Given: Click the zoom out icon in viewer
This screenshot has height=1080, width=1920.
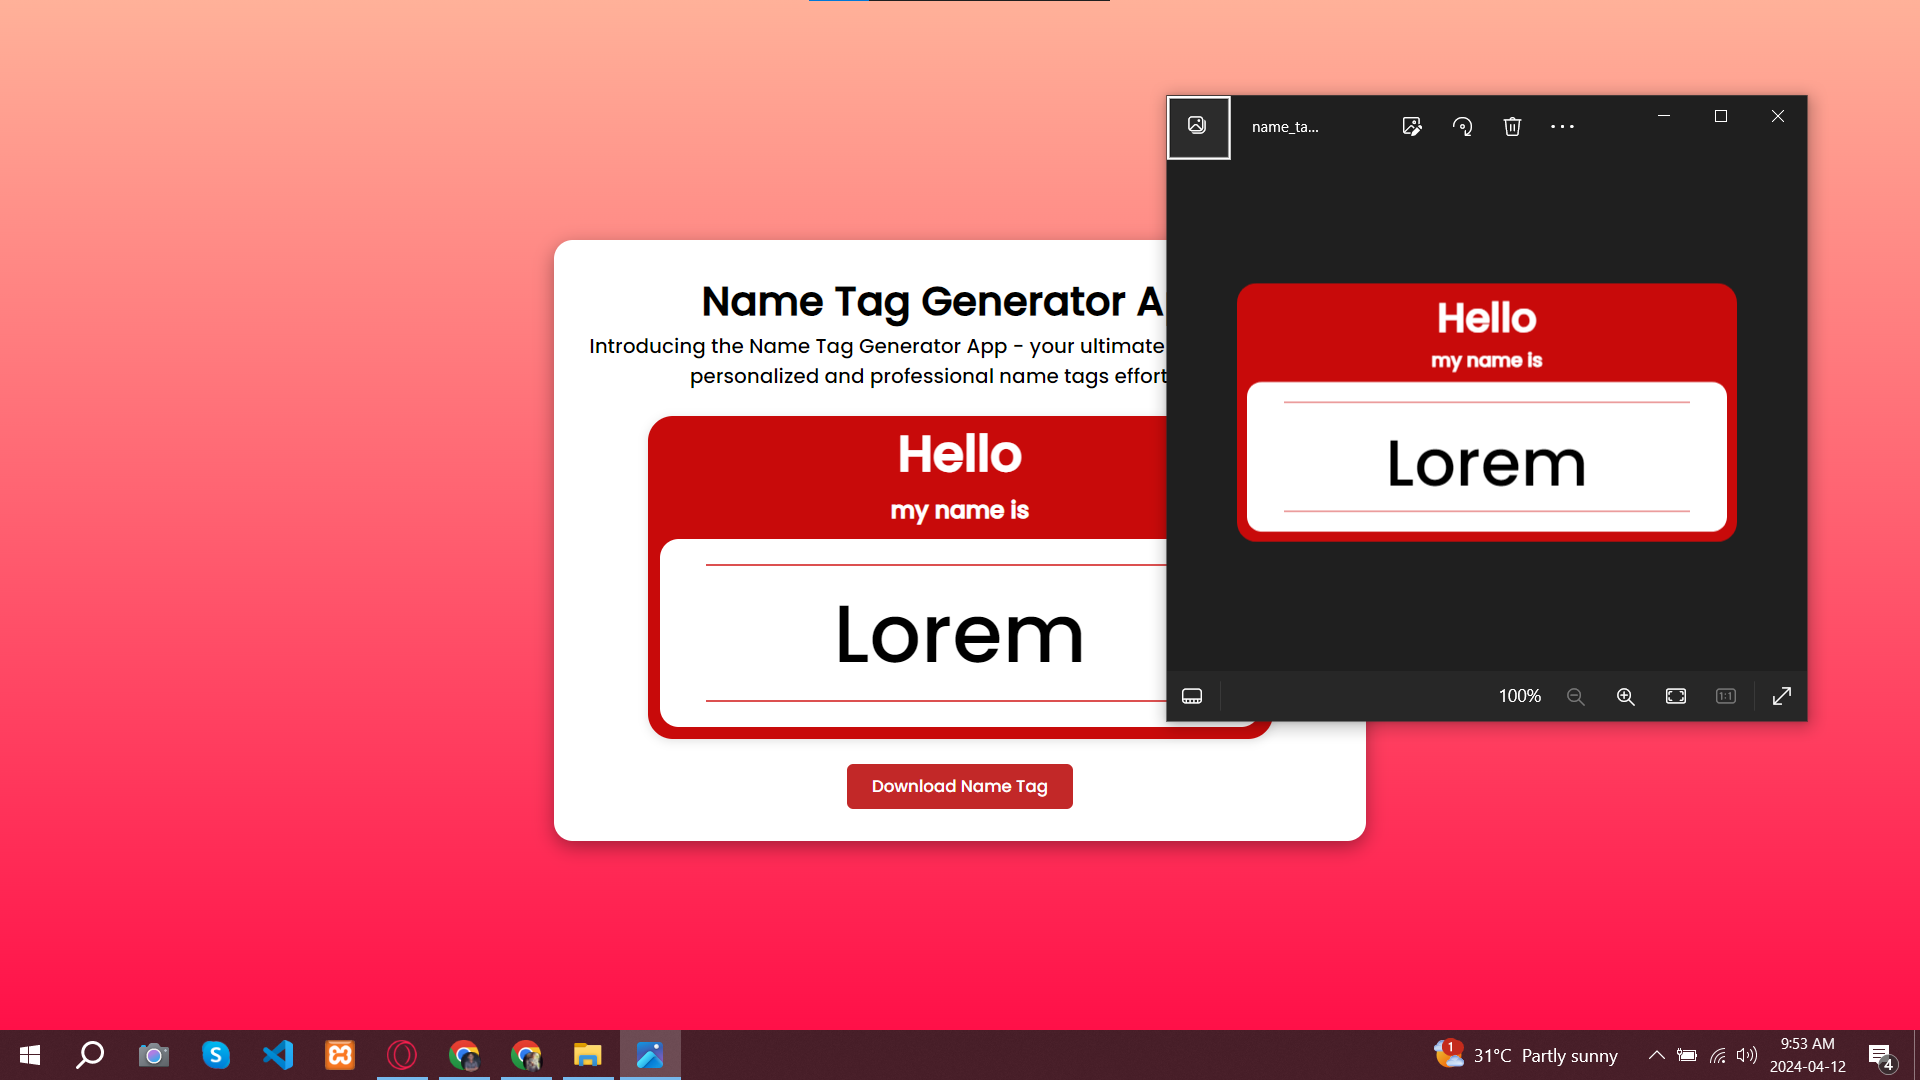Looking at the screenshot, I should tap(1577, 696).
